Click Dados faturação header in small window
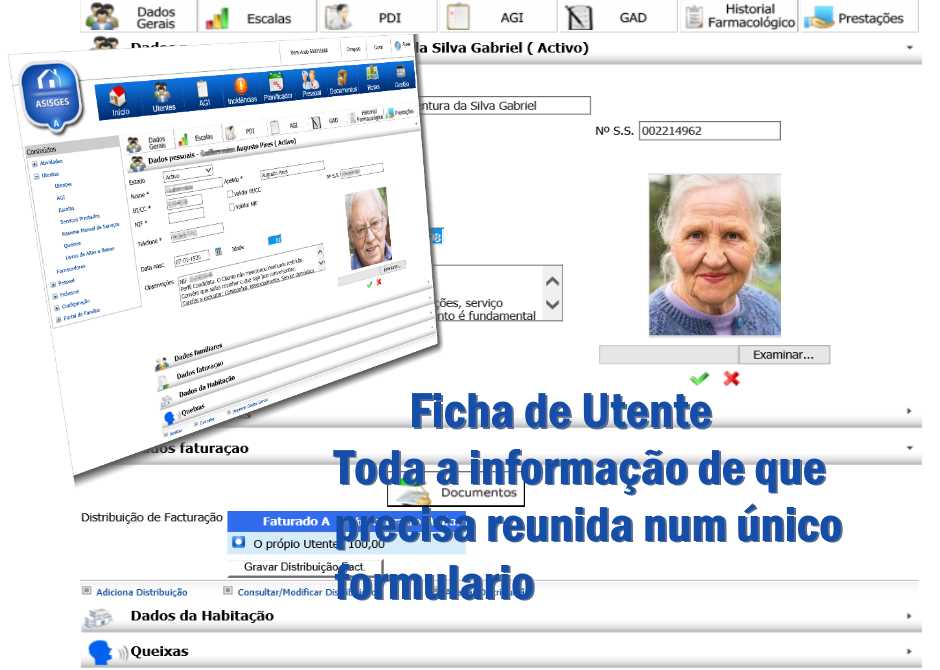The height and width of the screenshot is (670, 940). coord(200,369)
